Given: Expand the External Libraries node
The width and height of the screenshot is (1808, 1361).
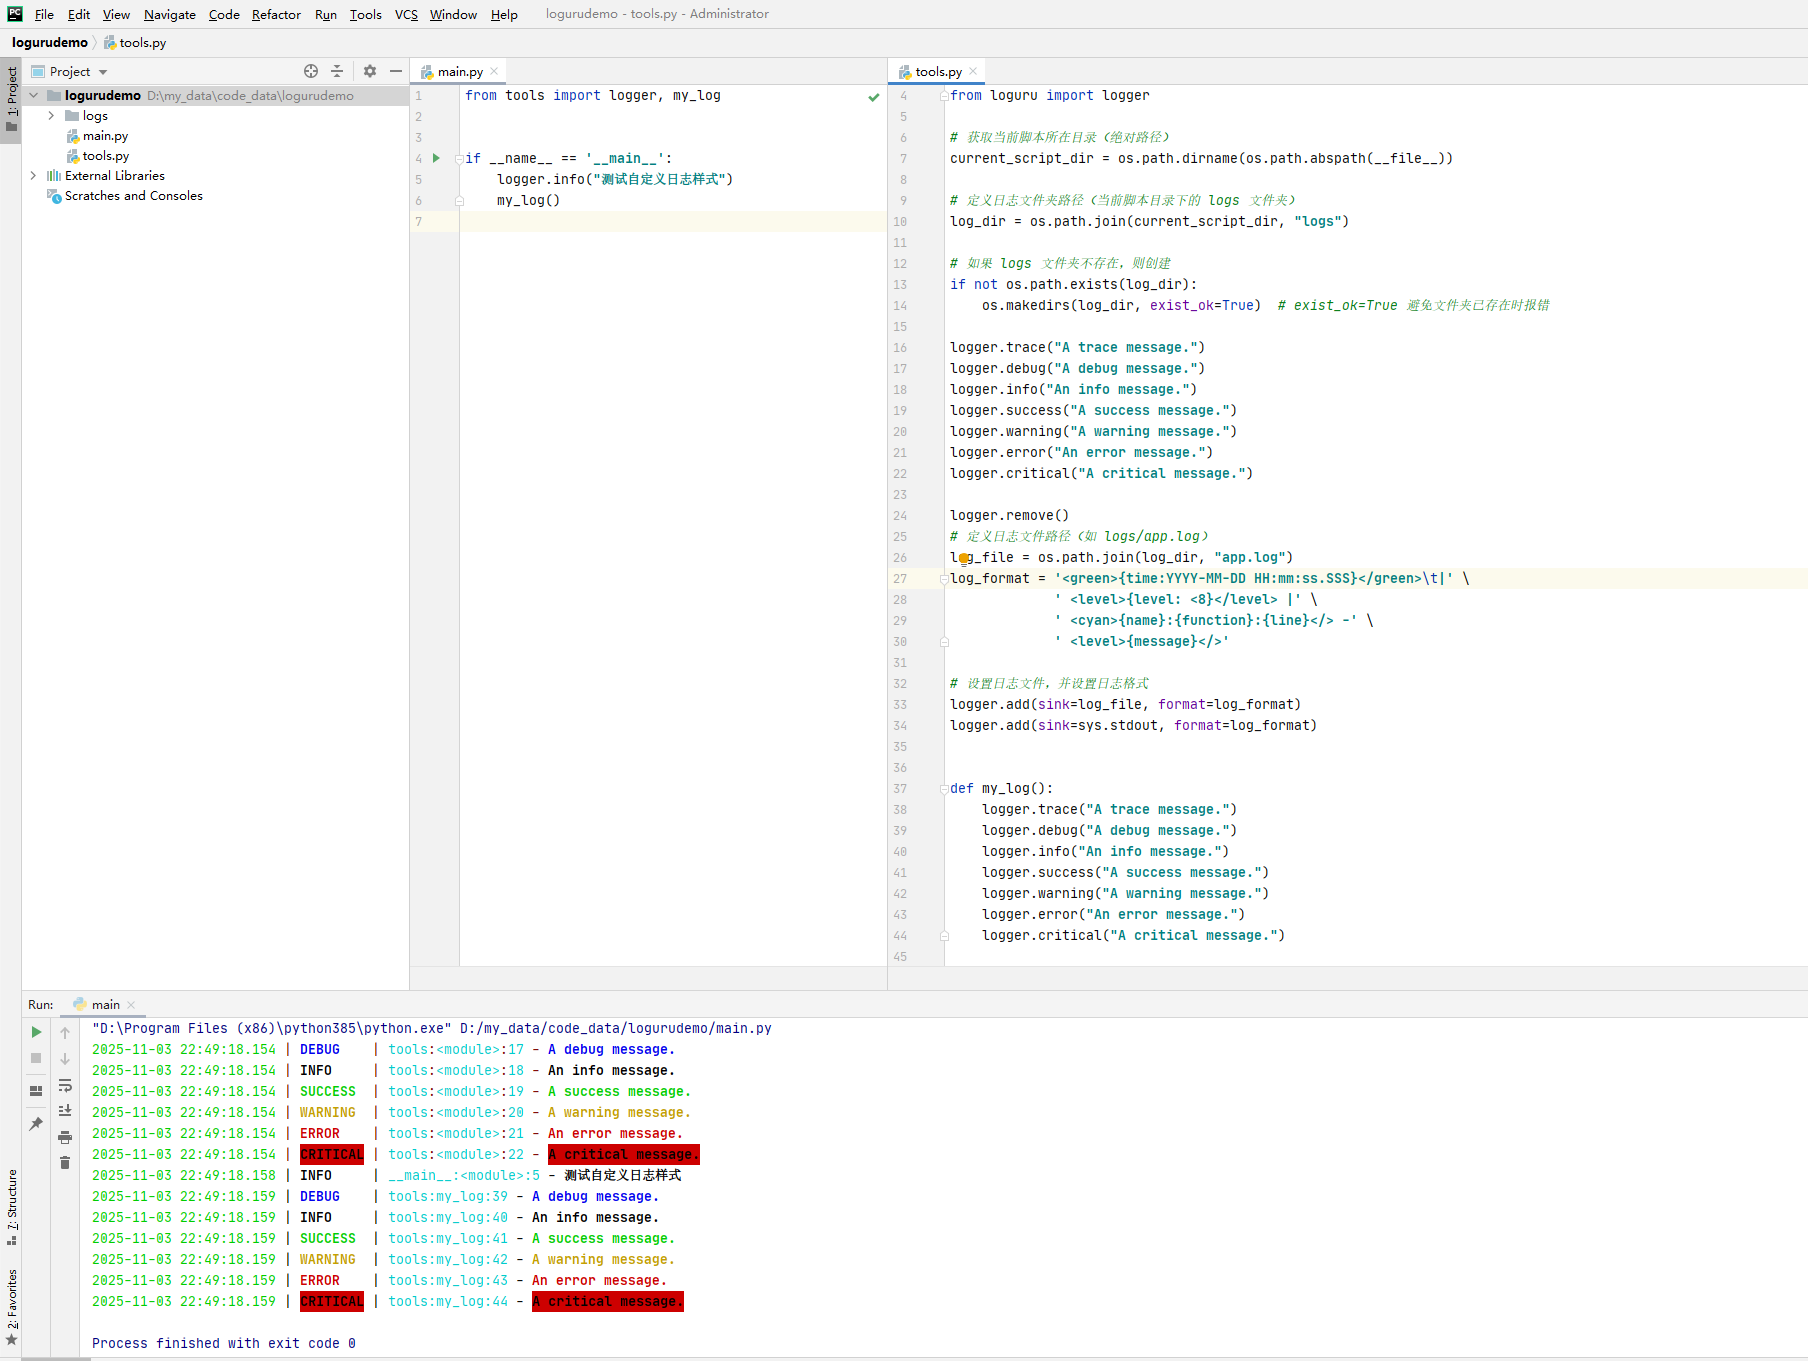Looking at the screenshot, I should click(33, 175).
